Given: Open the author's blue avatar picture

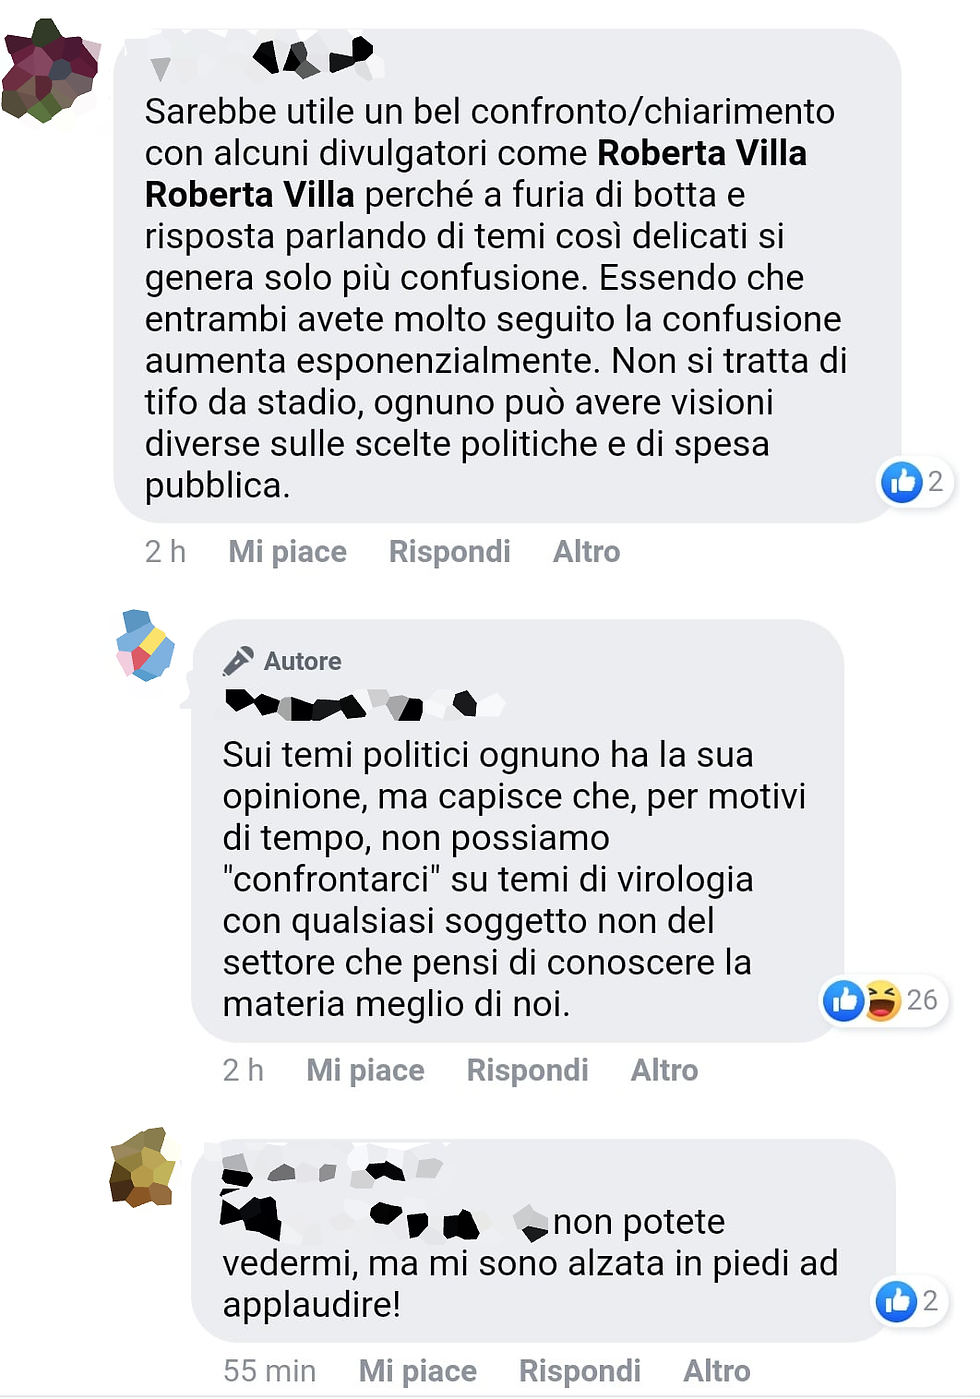Looking at the screenshot, I should tap(146, 646).
